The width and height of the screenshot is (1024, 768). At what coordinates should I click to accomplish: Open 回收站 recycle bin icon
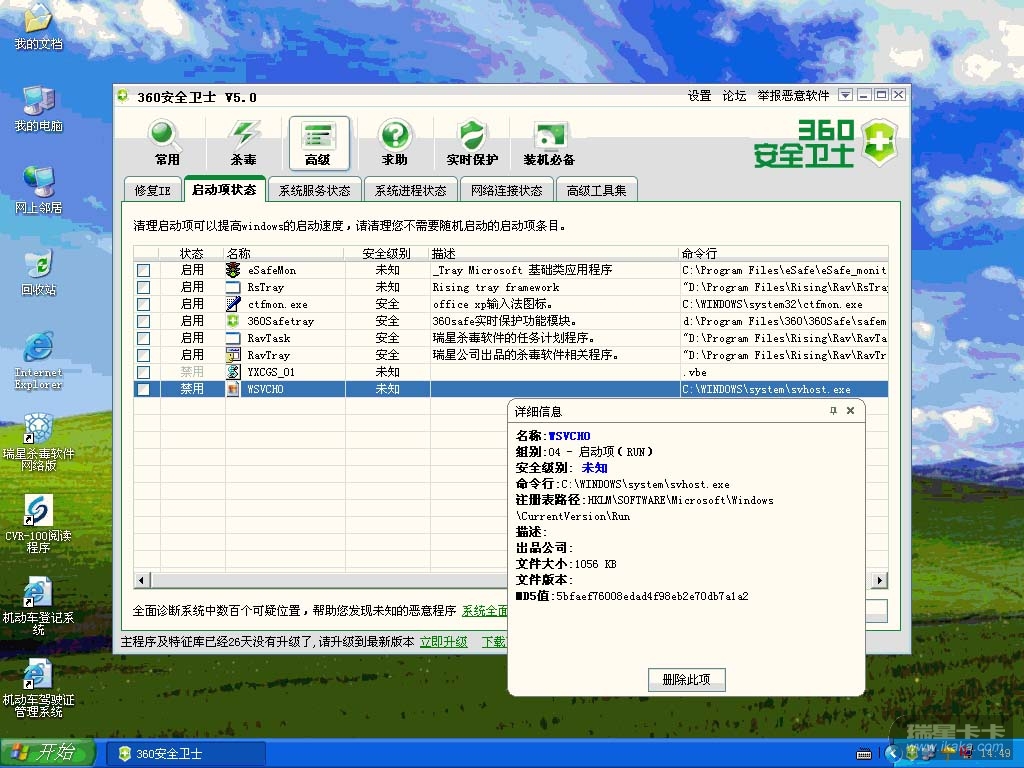(x=39, y=273)
